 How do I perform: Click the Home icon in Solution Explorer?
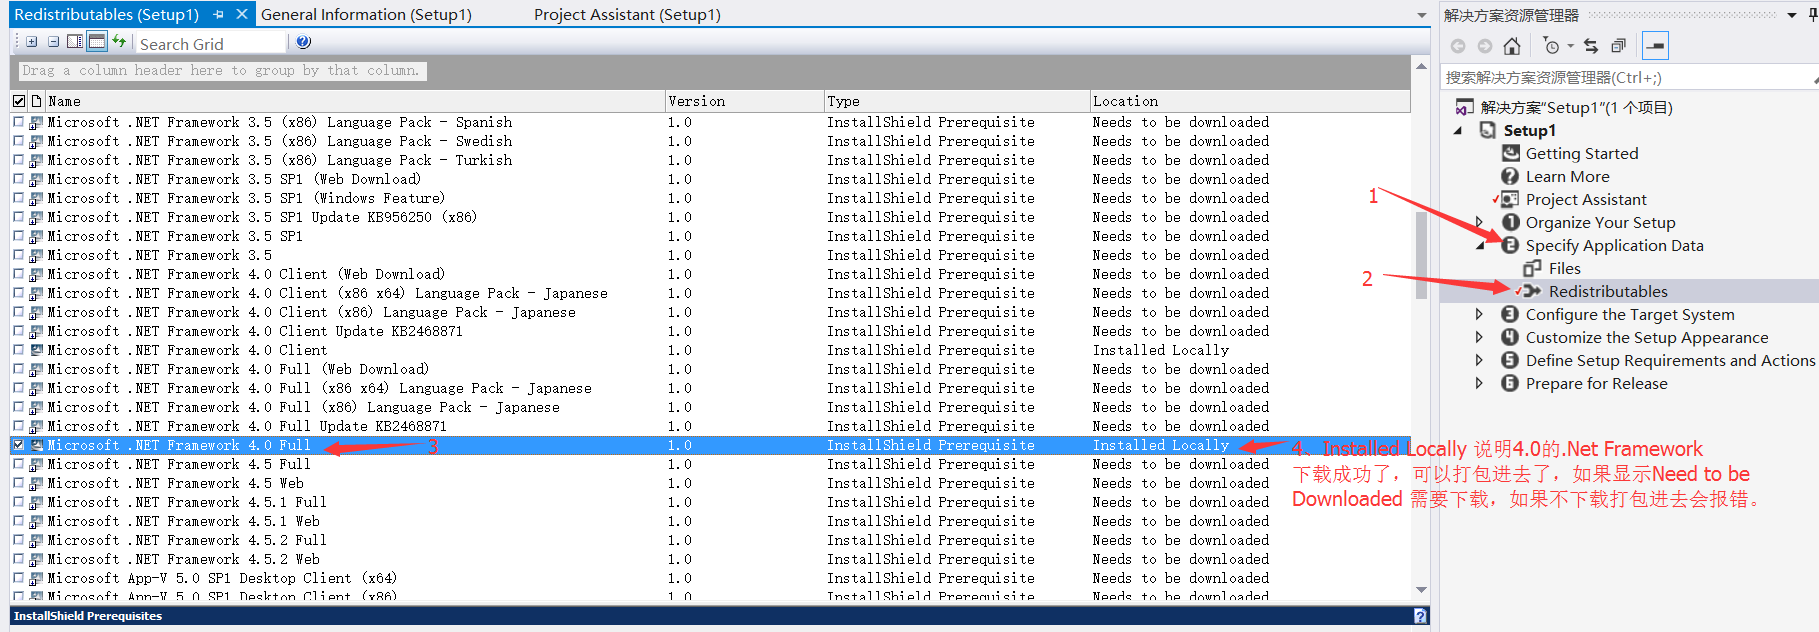[1512, 46]
